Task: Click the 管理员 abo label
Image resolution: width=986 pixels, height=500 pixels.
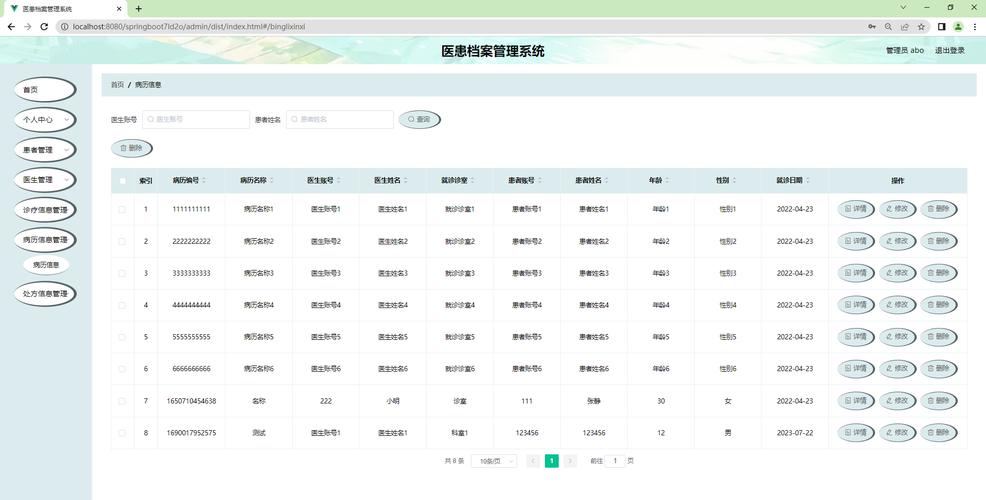Action: (x=905, y=50)
